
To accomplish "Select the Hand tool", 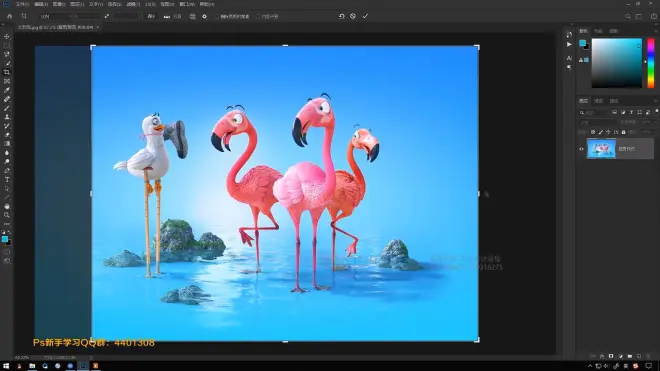I will 7,206.
